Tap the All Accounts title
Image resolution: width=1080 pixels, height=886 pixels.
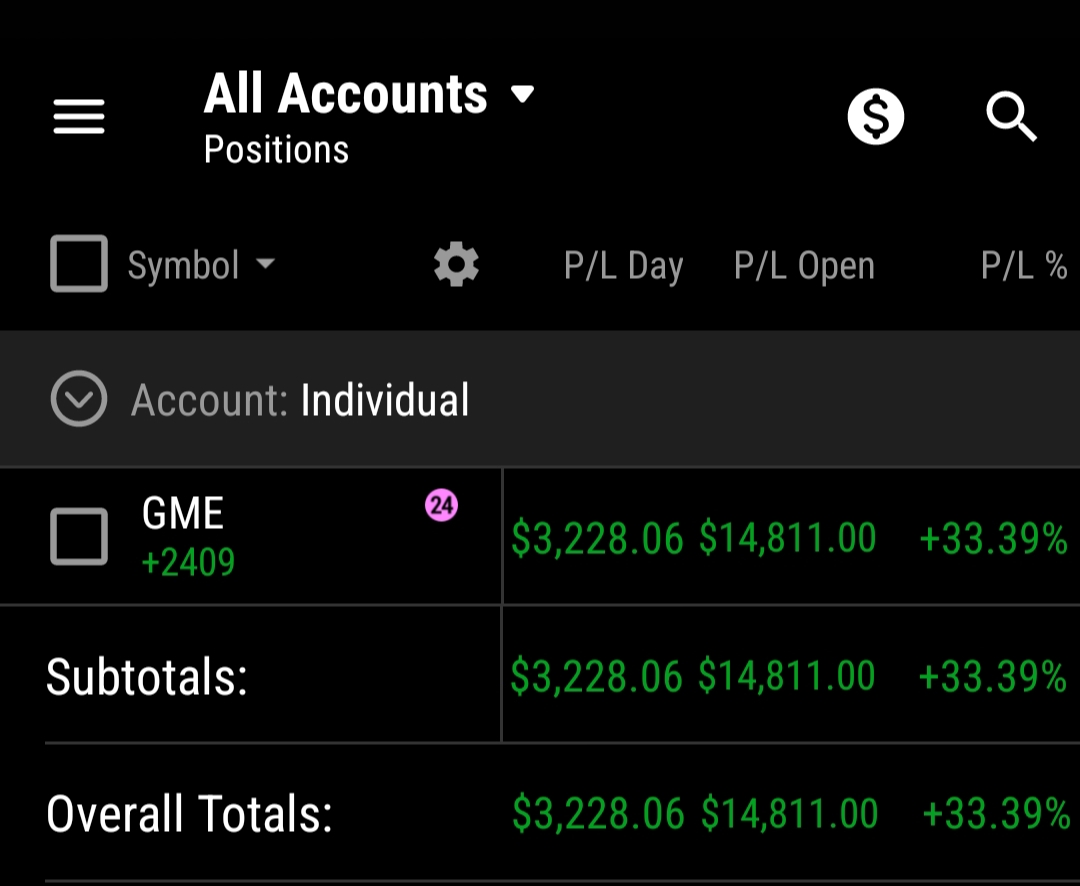point(345,95)
